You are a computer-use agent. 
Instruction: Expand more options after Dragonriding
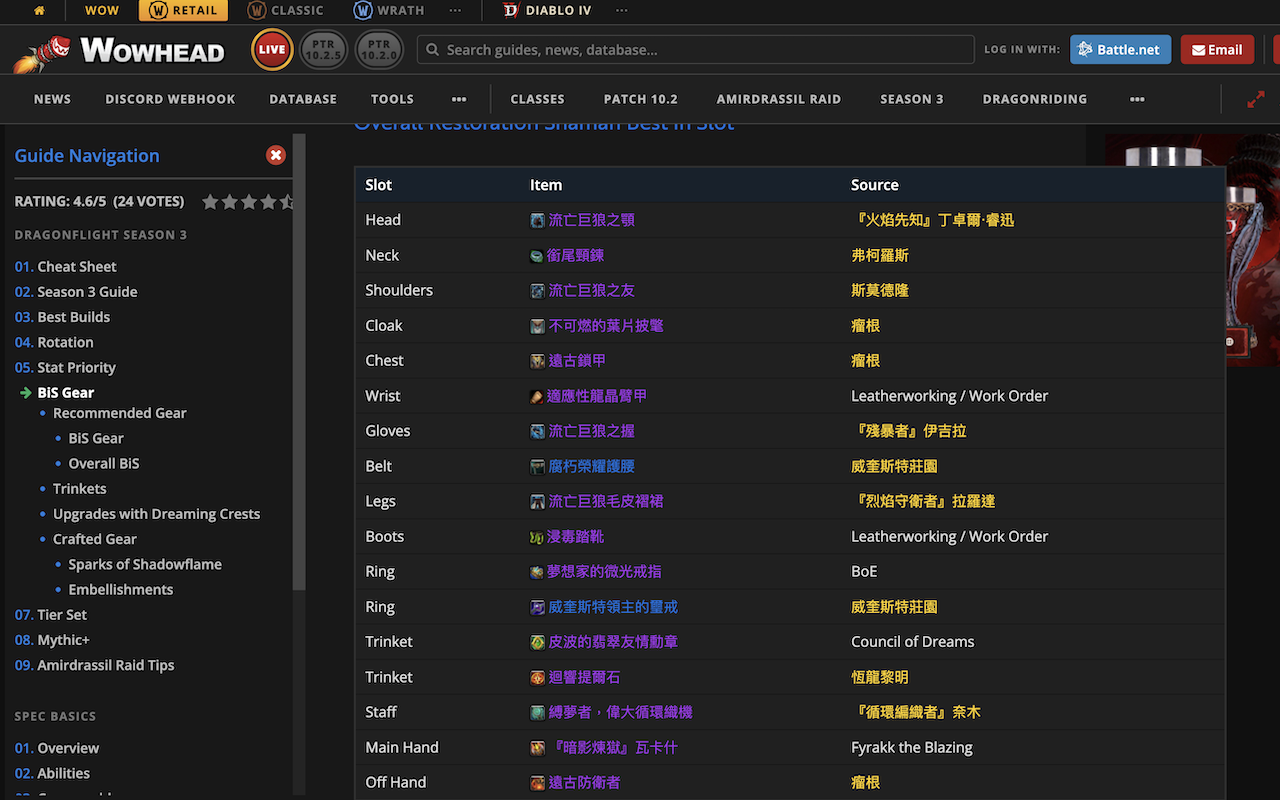tap(1137, 99)
